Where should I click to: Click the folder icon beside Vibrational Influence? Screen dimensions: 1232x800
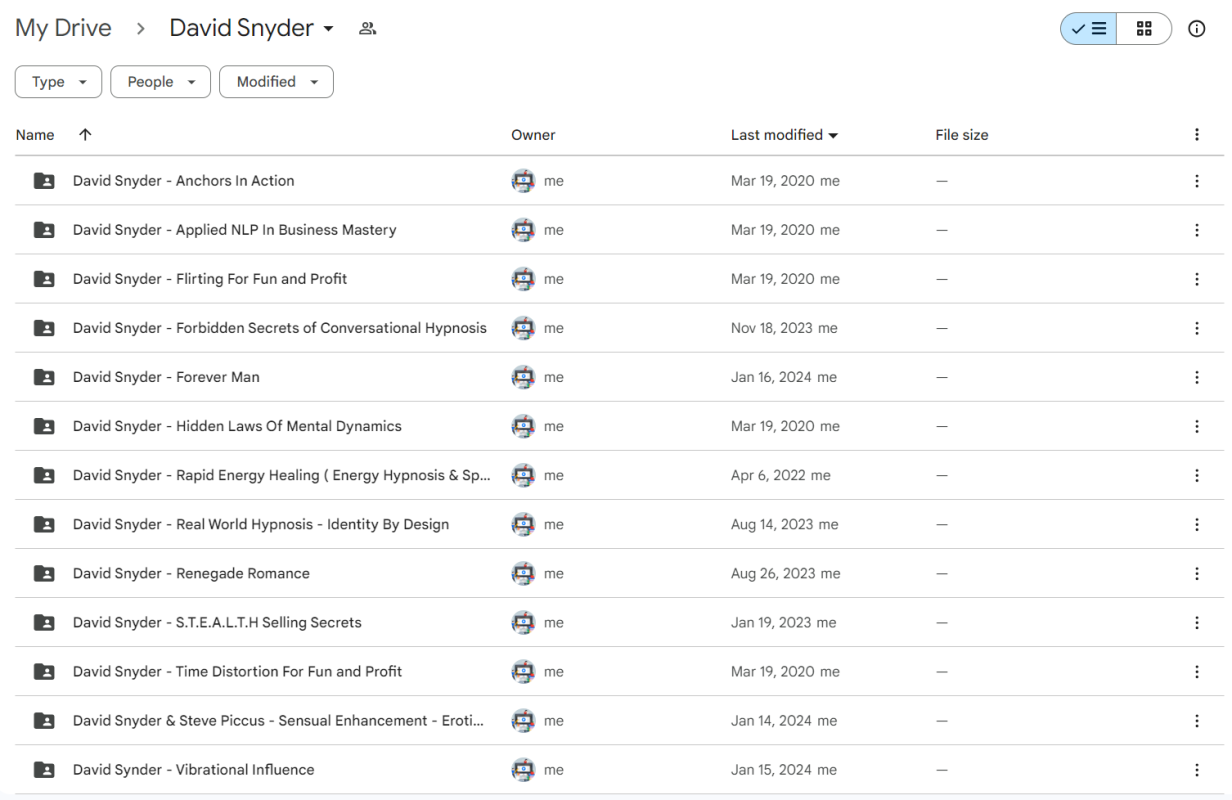pyautogui.click(x=43, y=769)
